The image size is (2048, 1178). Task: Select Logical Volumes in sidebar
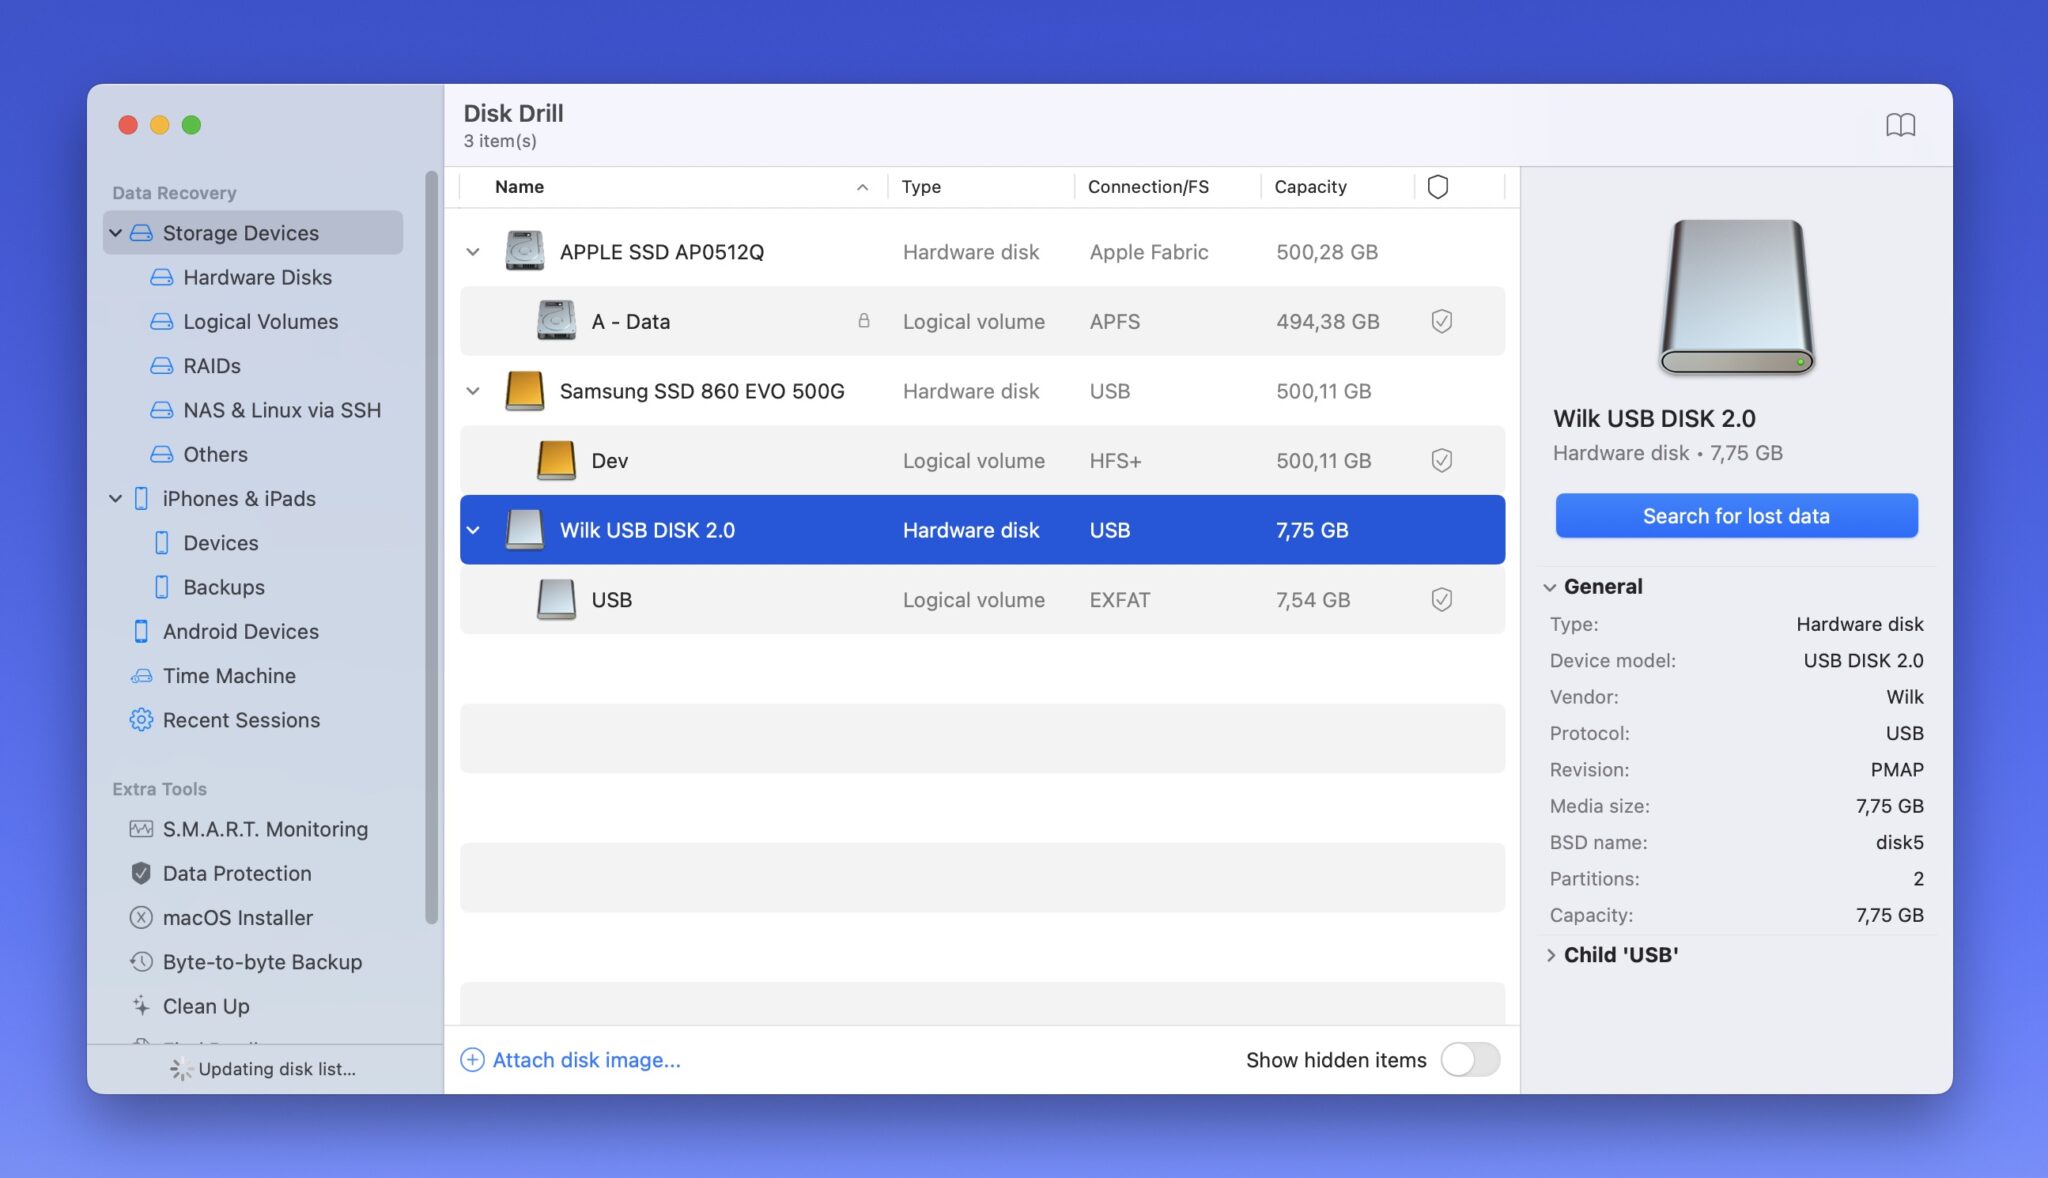pyautogui.click(x=260, y=321)
